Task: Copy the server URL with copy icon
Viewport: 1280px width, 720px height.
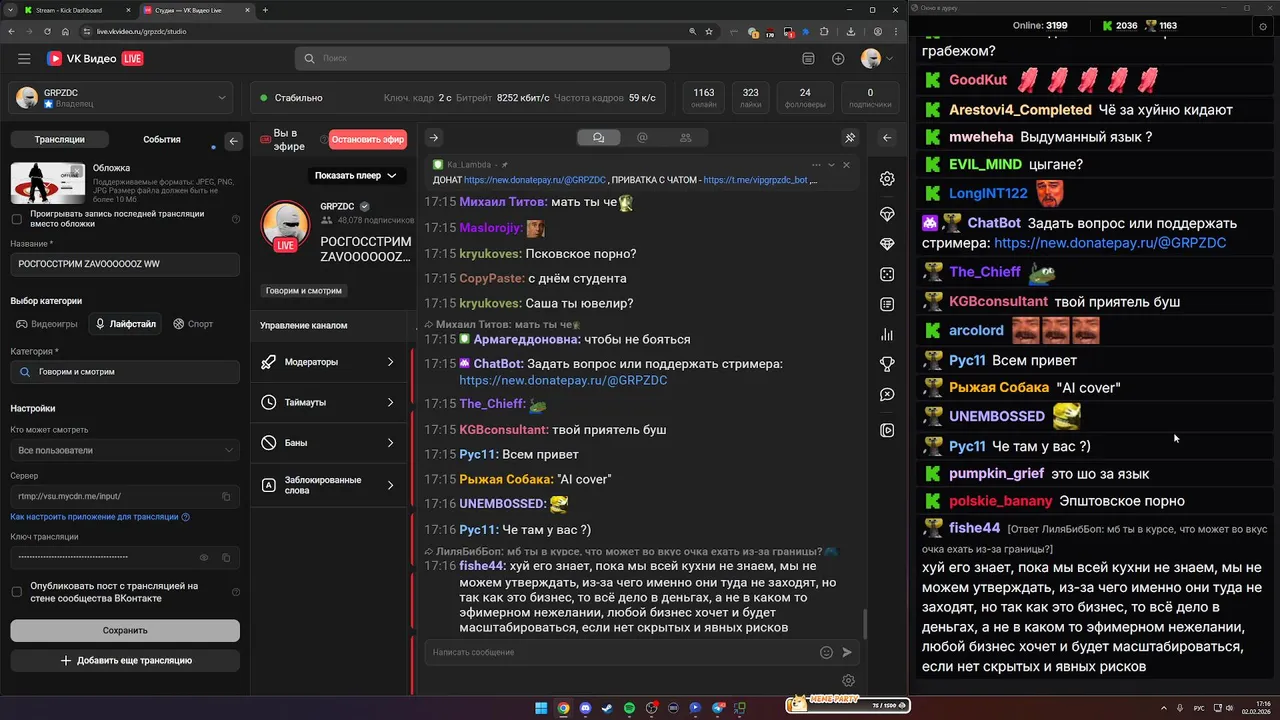Action: coord(226,496)
